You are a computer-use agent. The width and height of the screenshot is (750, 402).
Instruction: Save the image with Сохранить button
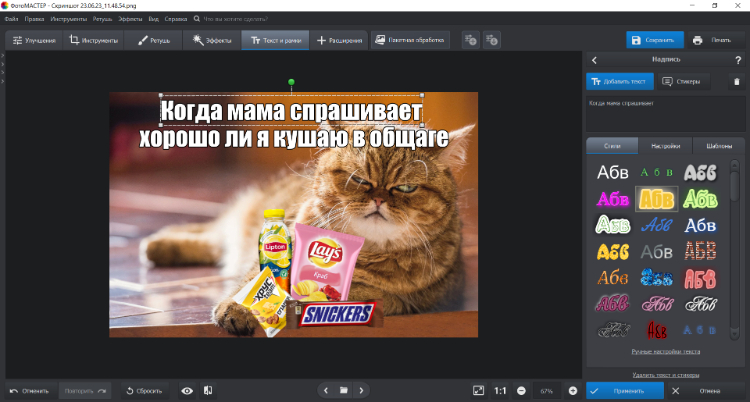point(655,40)
